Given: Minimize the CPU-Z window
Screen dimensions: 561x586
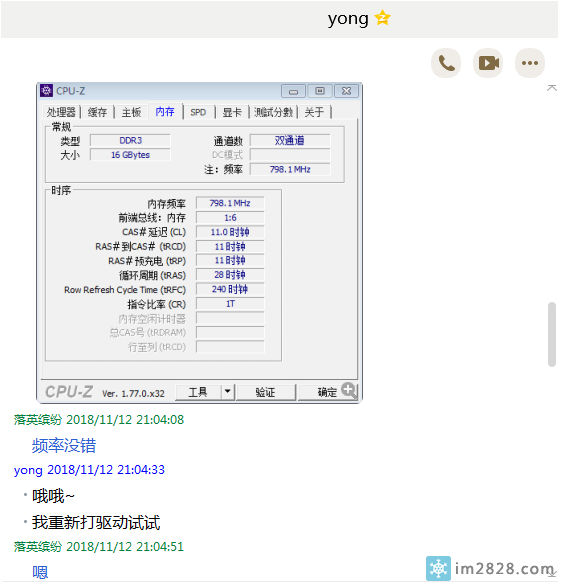Looking at the screenshot, I should pyautogui.click(x=293, y=91).
